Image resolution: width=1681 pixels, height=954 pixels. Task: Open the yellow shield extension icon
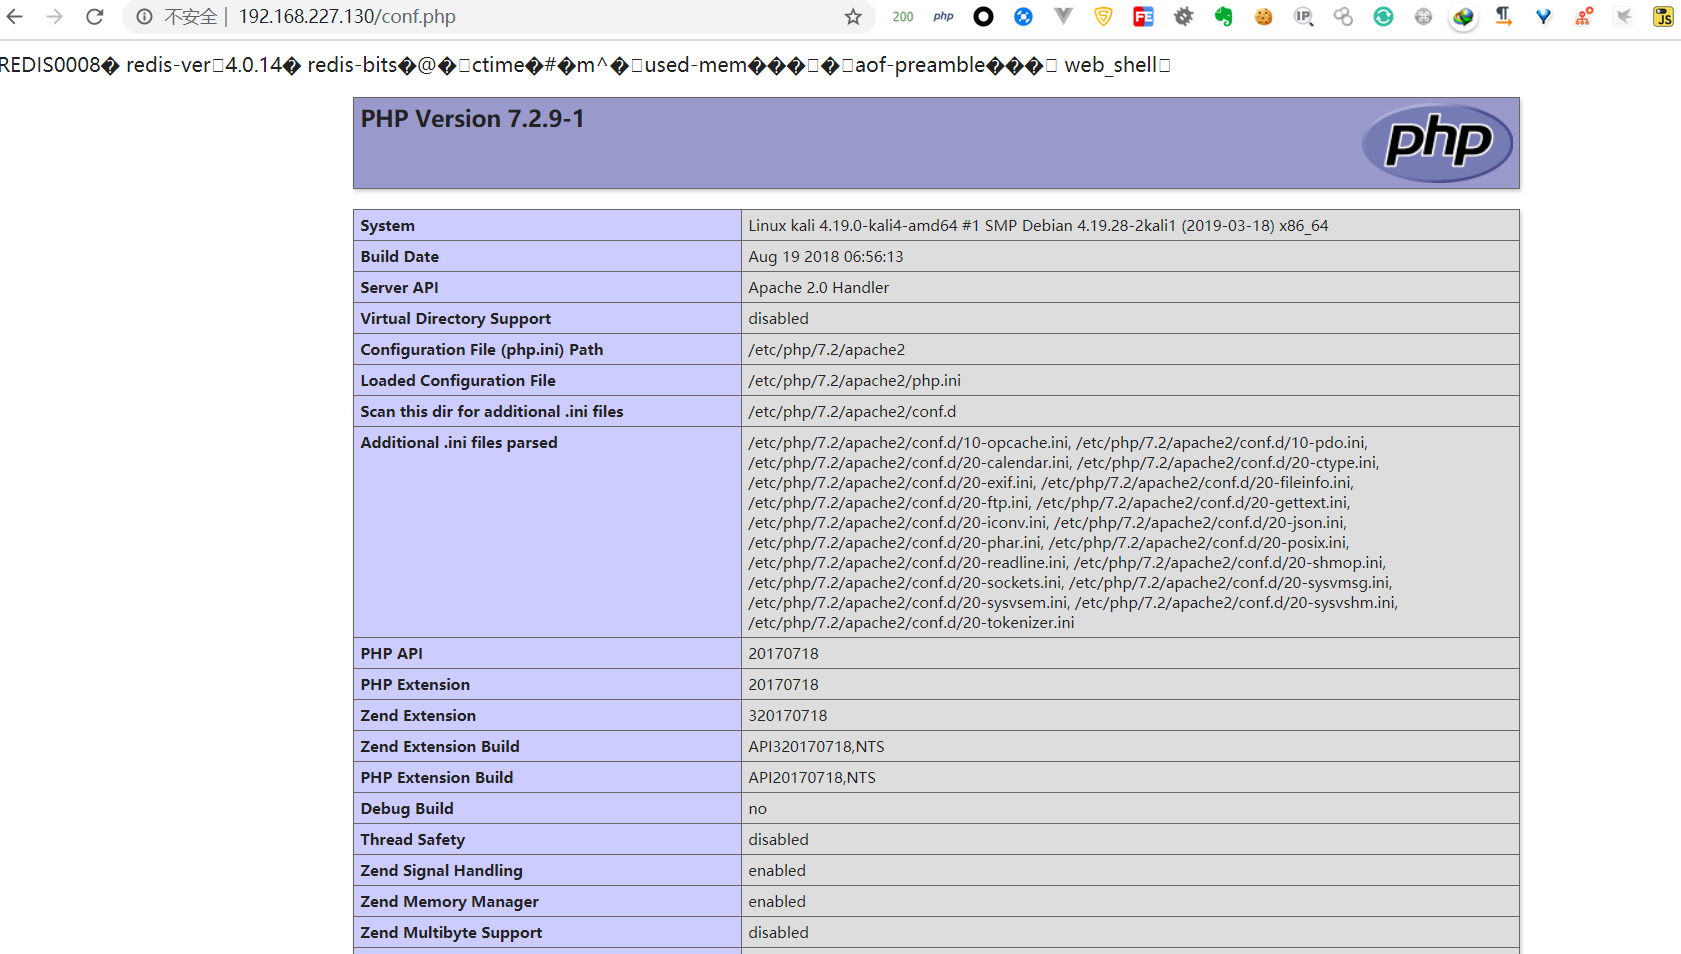[1103, 17]
